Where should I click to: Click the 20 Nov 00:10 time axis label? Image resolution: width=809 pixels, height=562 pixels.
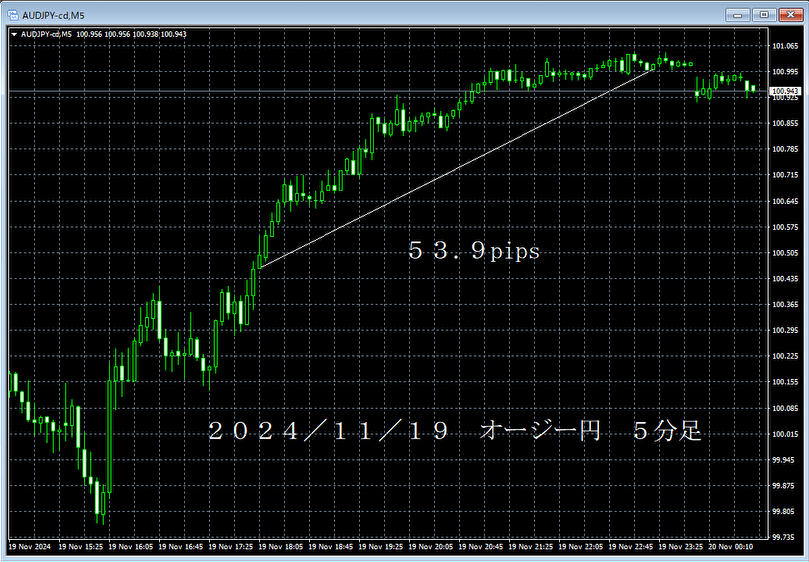click(x=731, y=546)
